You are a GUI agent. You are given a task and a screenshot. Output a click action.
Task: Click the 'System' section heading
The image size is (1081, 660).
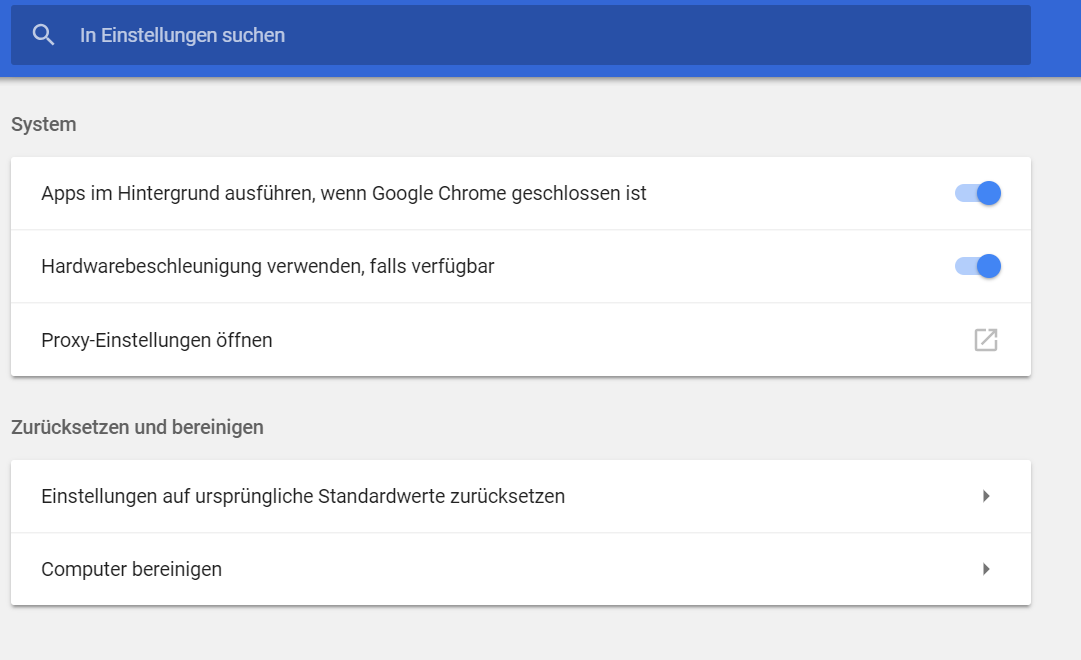coord(44,124)
